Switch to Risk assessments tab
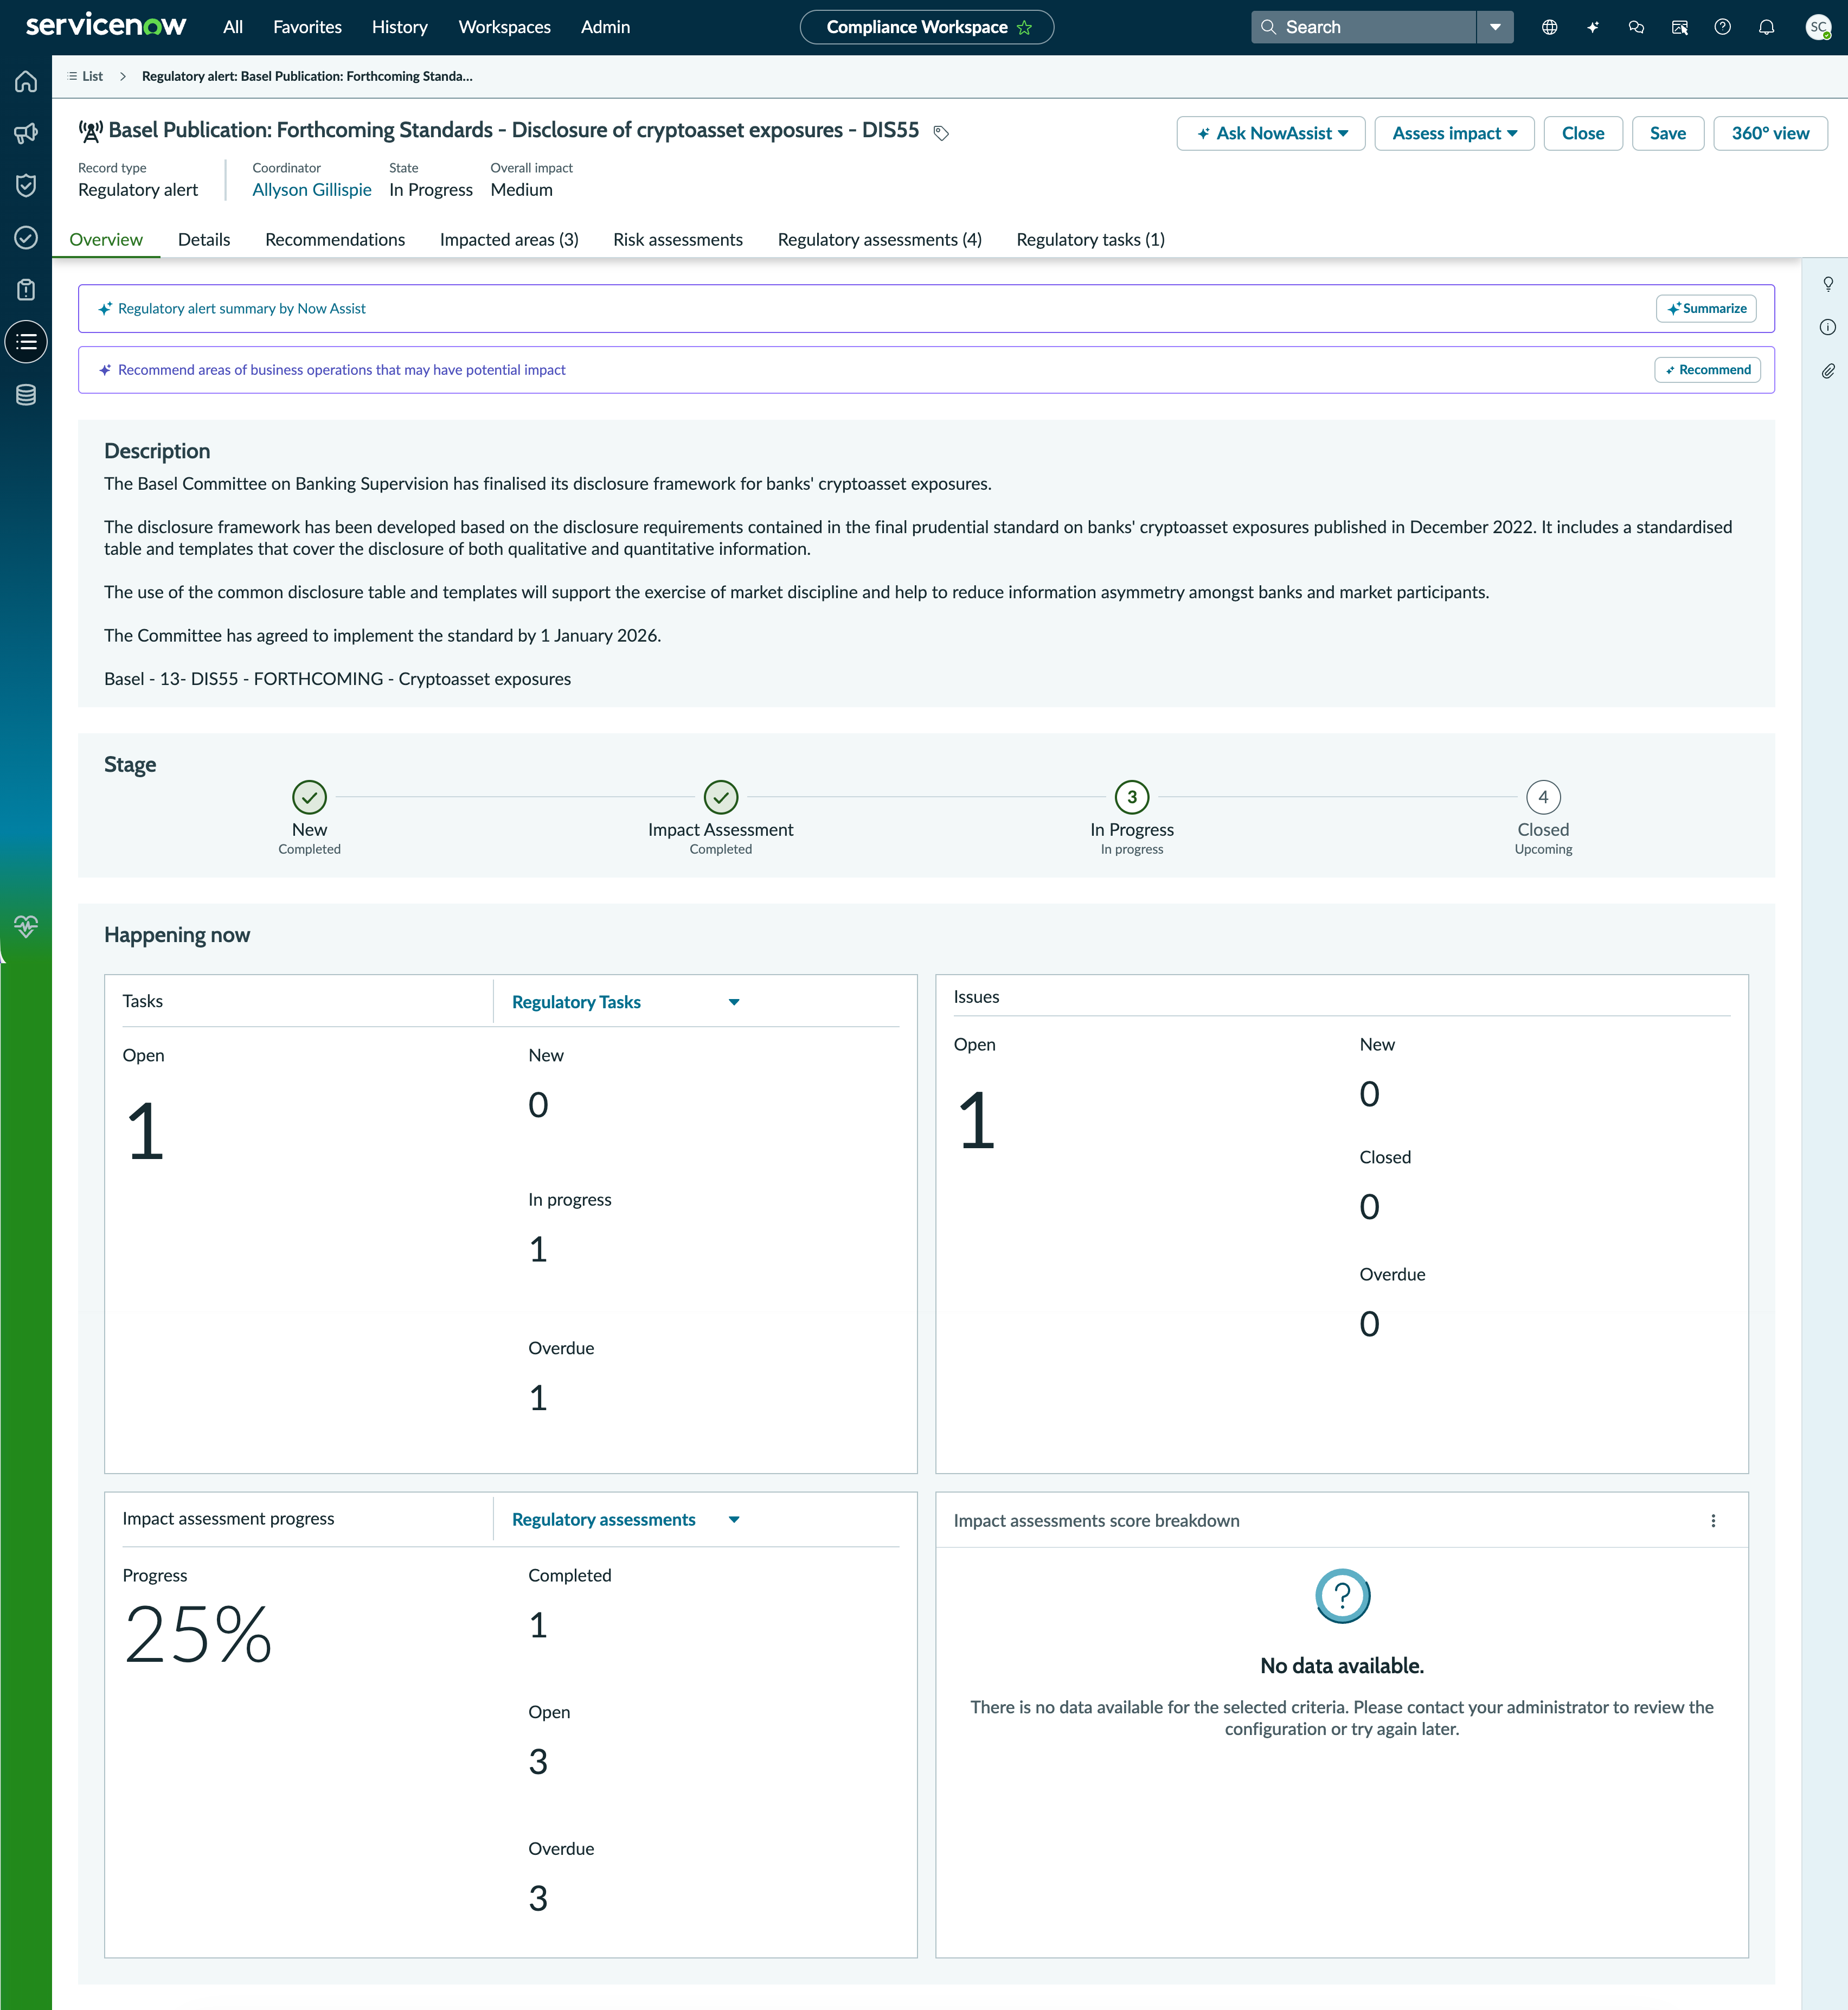1848x2010 pixels. click(678, 239)
